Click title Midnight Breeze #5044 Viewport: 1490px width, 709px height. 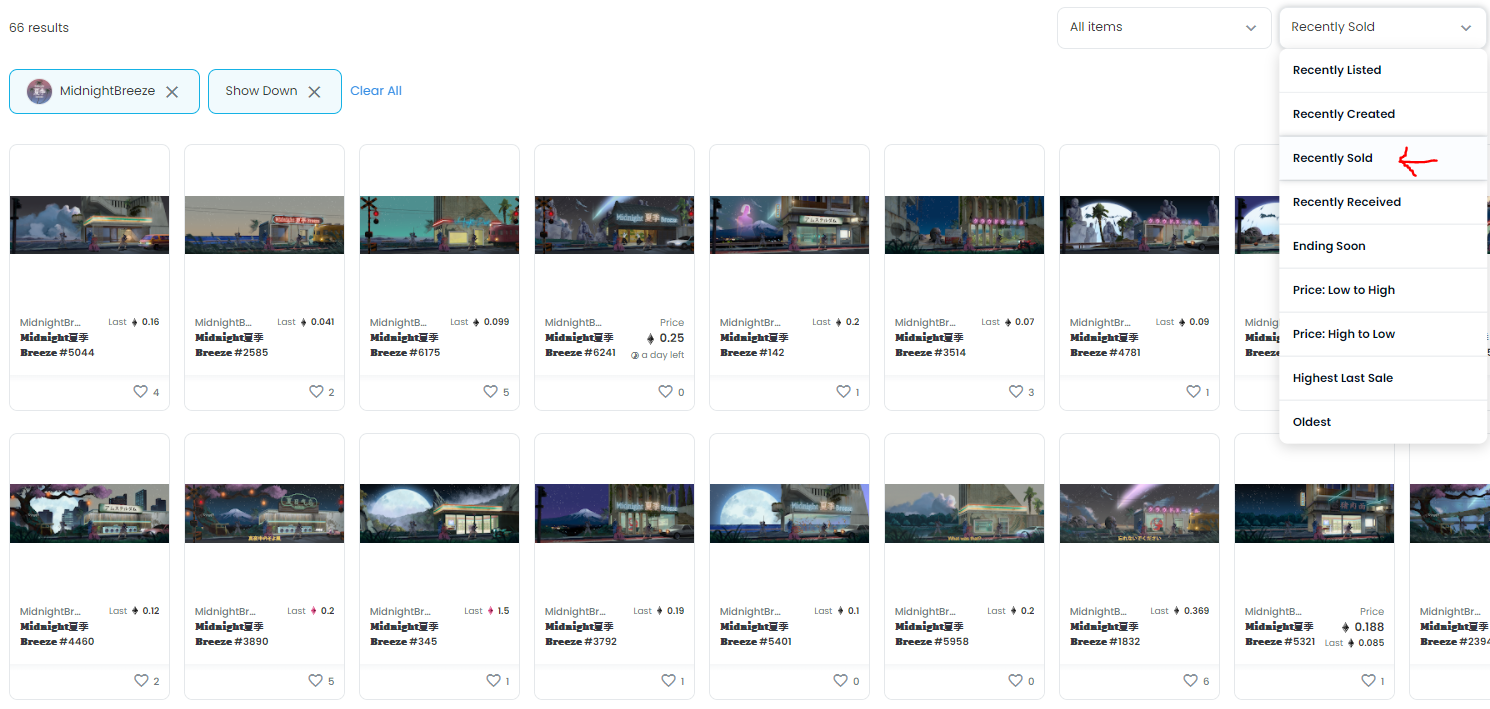point(57,345)
